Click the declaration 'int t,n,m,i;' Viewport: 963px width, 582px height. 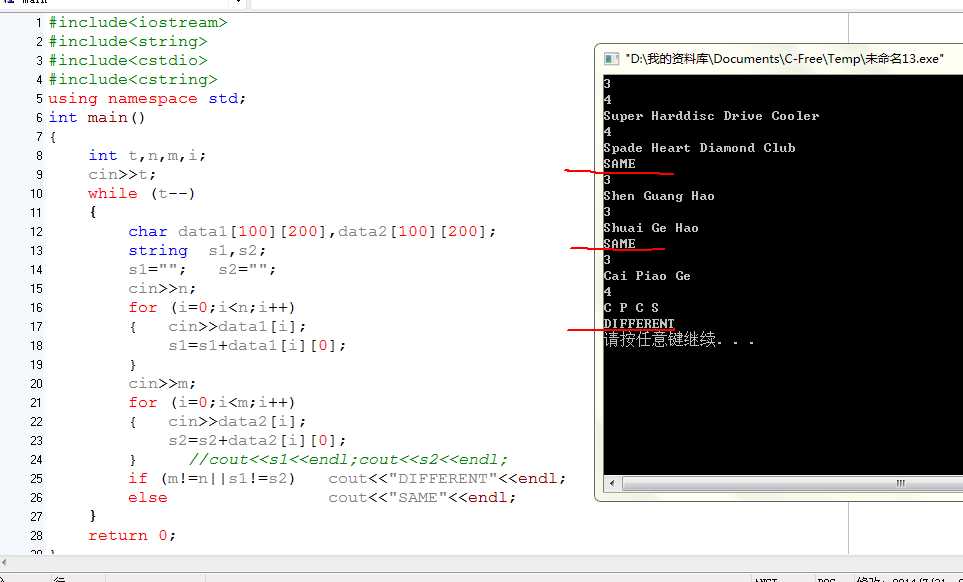[x=147, y=156]
